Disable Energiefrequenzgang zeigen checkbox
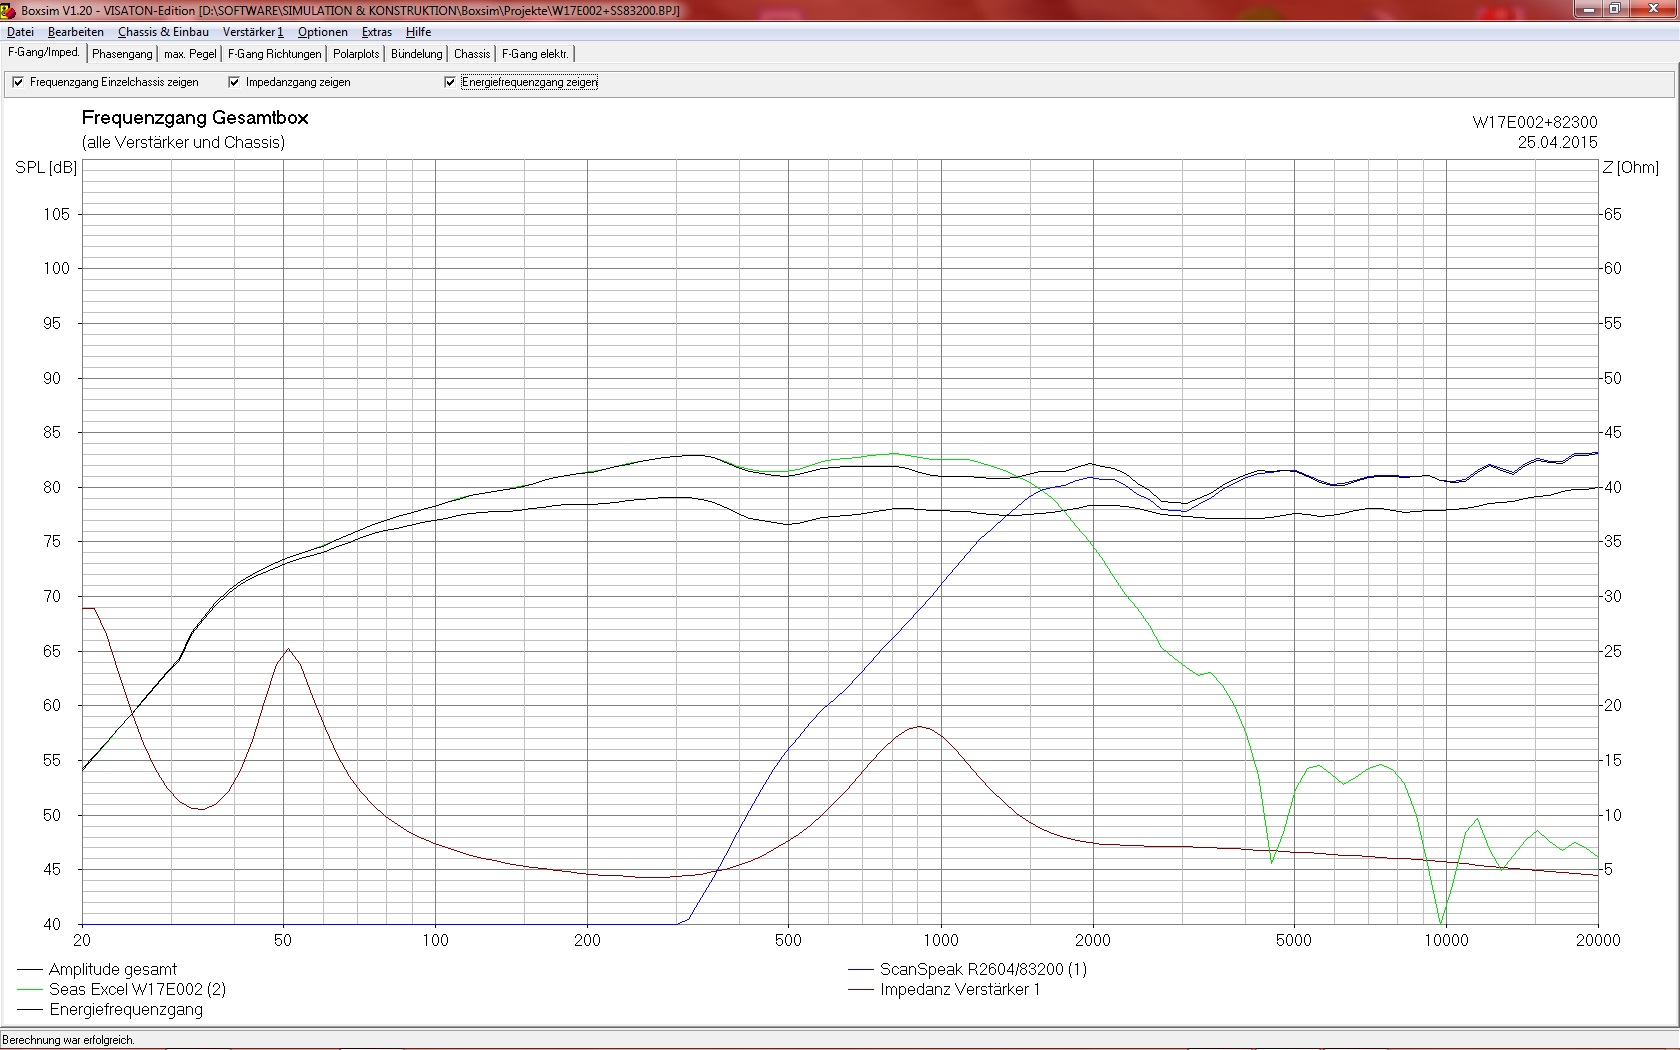Screen dimensions: 1680x1050 coord(450,82)
